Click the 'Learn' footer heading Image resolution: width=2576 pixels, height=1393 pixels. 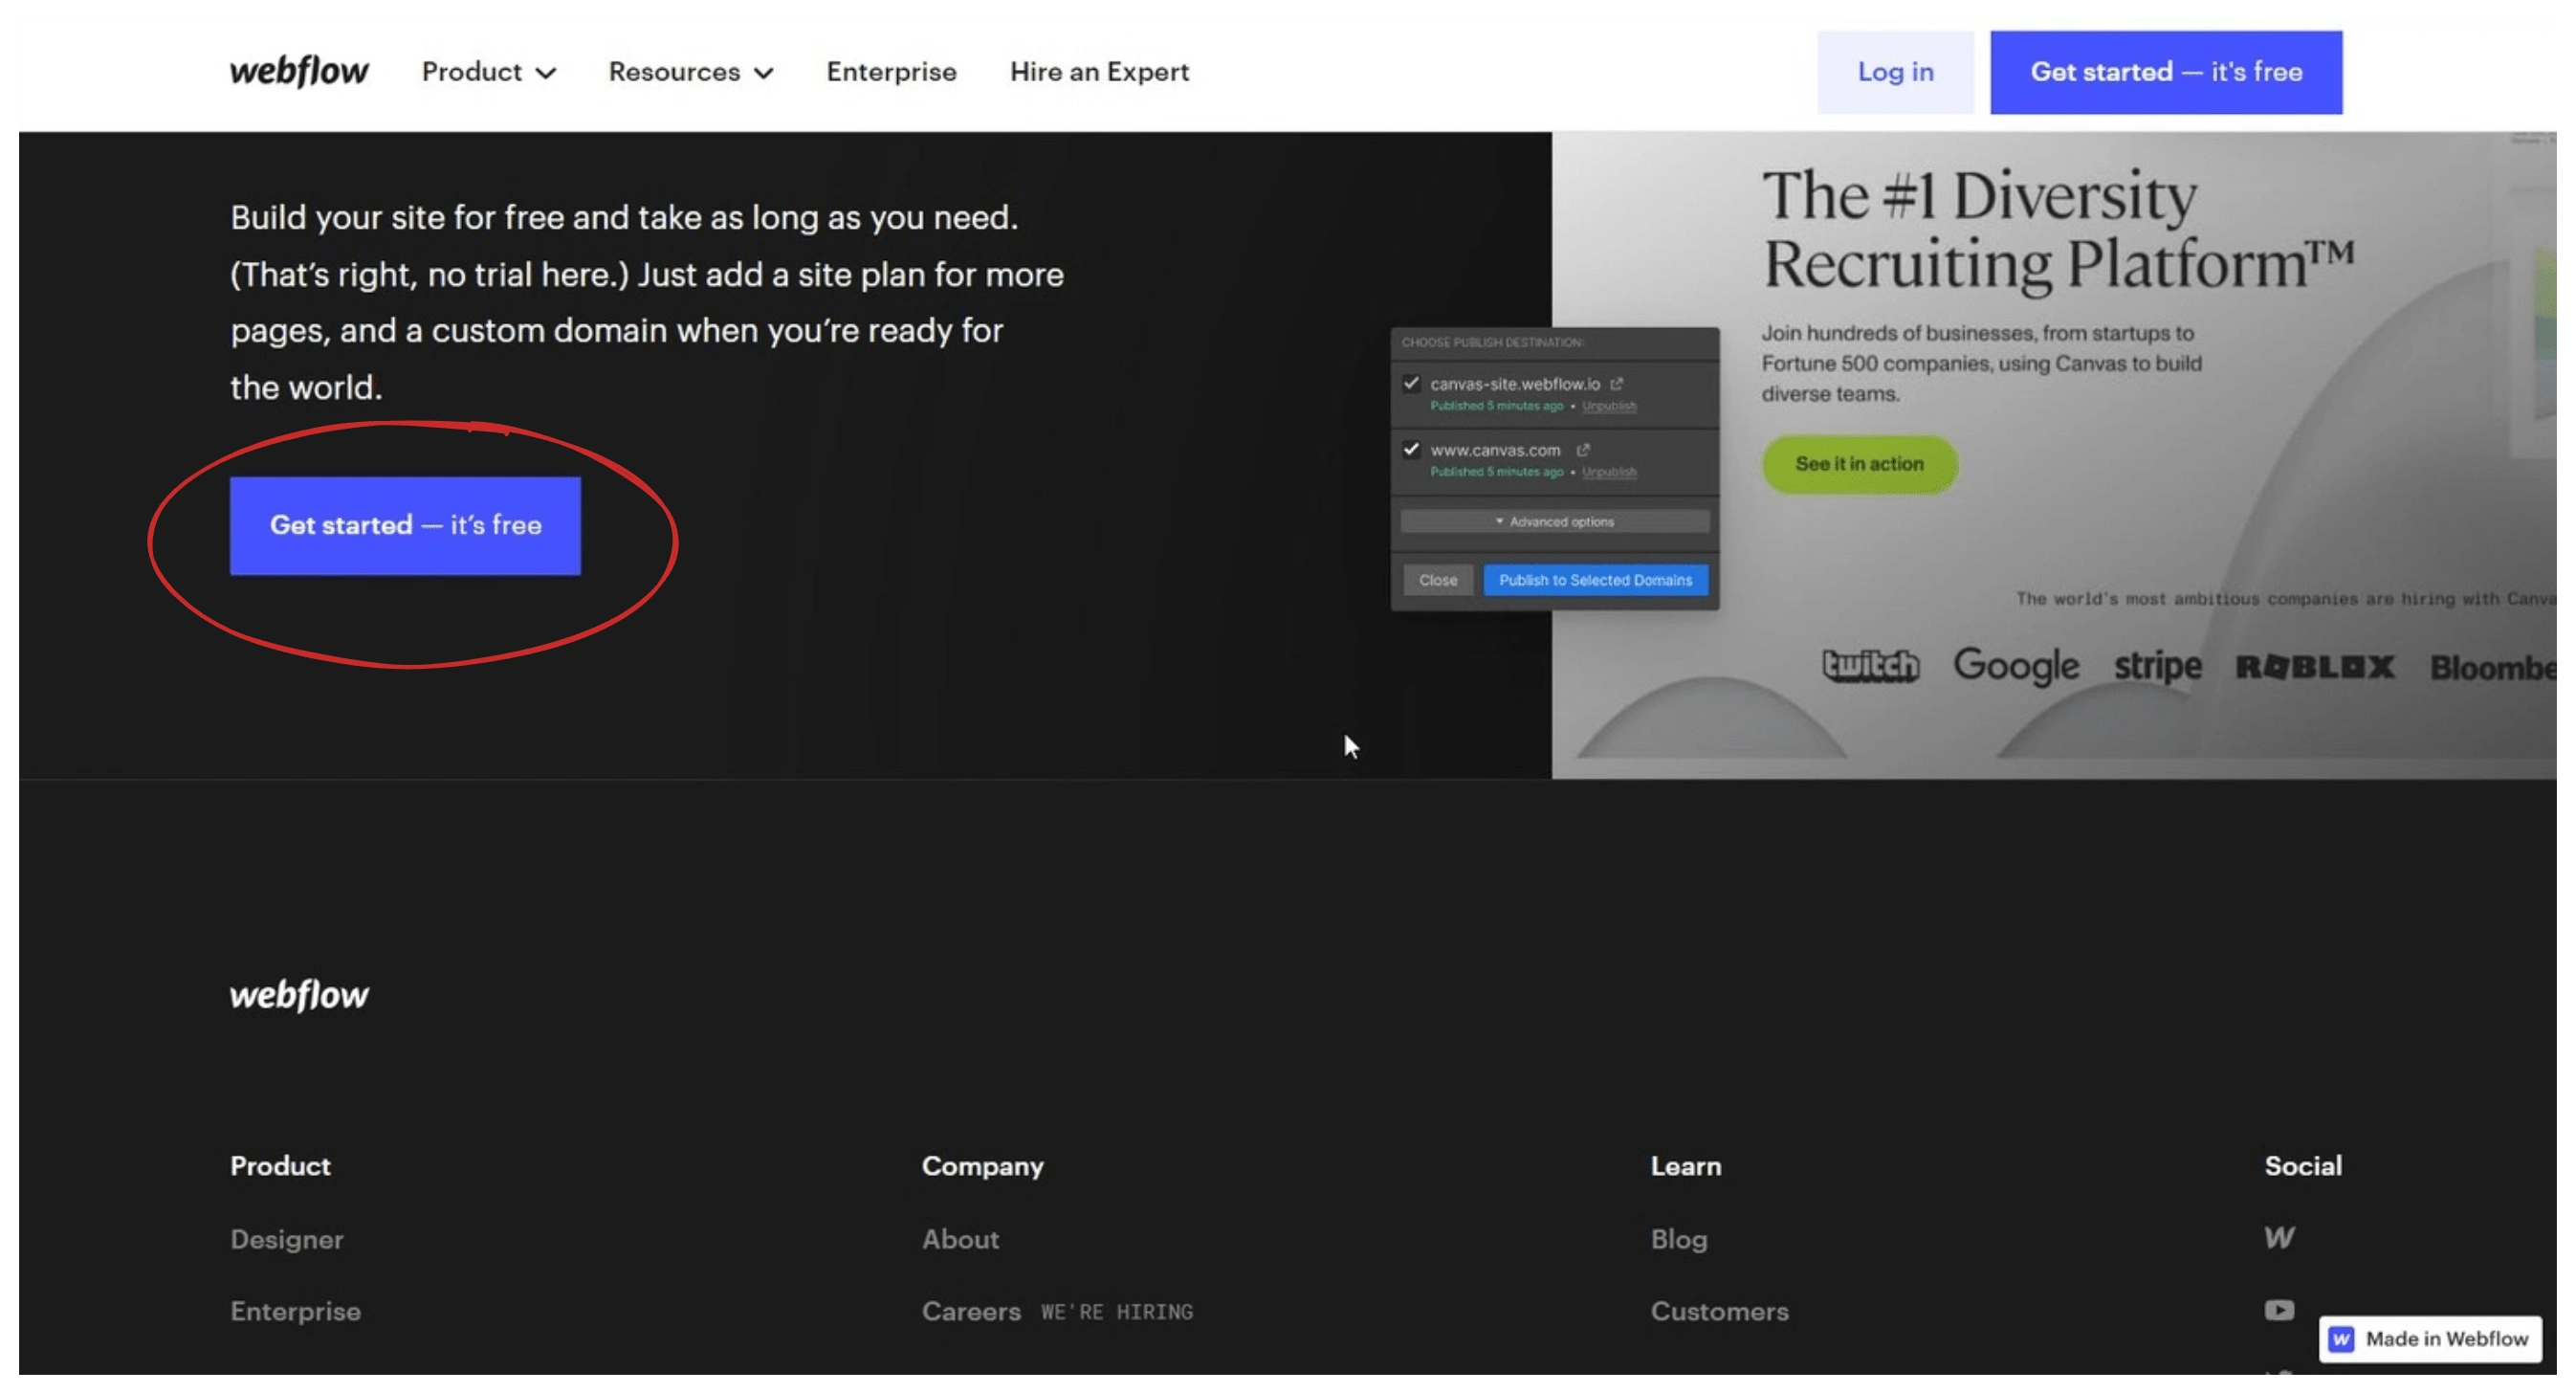point(1686,1166)
